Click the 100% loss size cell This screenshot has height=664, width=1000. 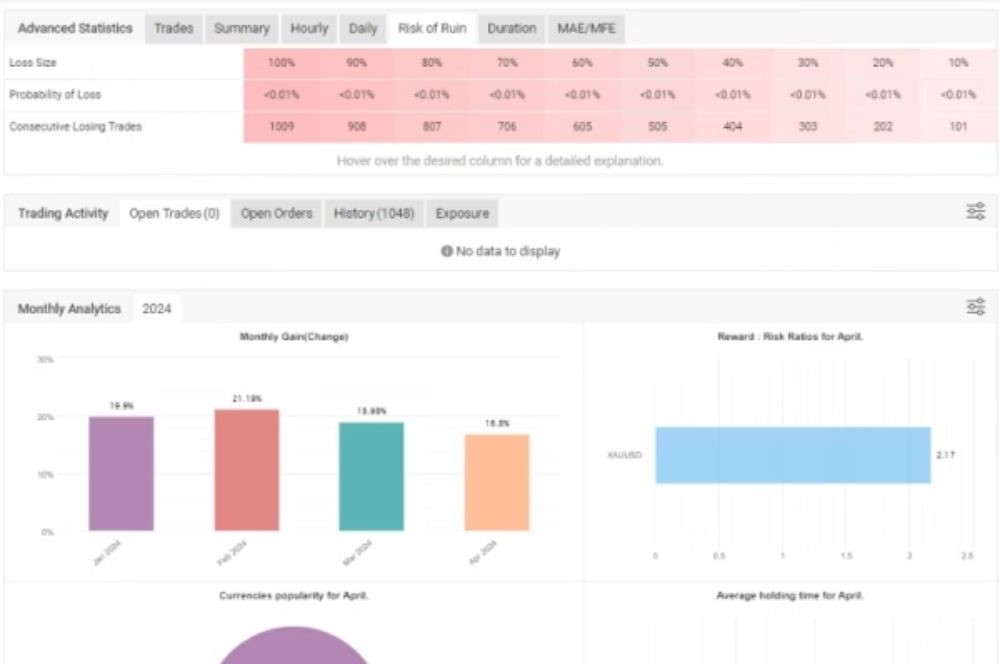click(282, 62)
